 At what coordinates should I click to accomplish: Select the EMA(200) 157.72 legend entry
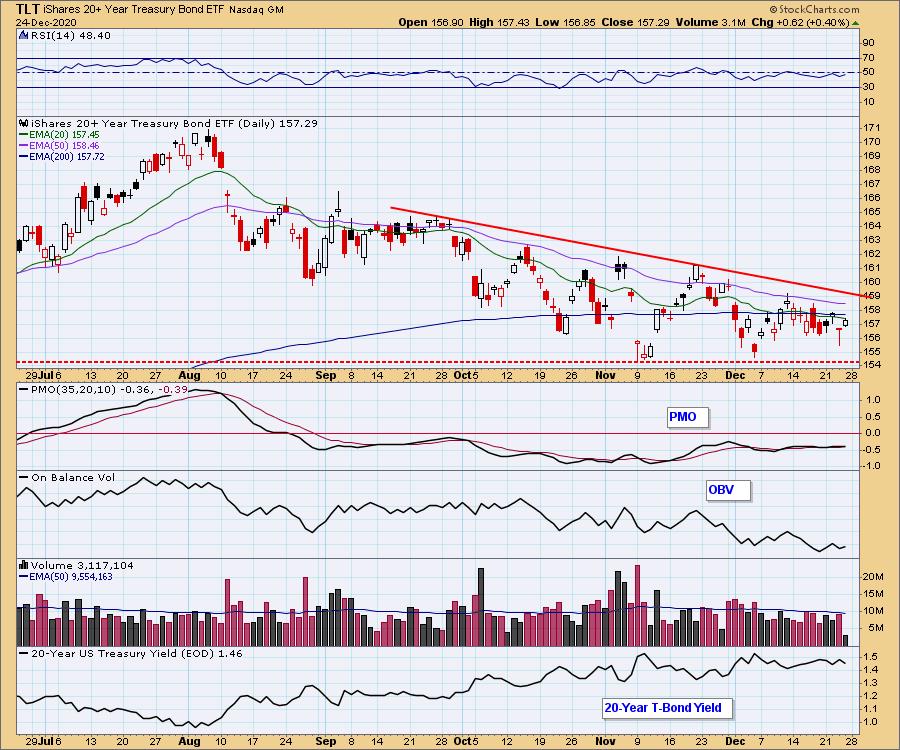(x=62, y=157)
